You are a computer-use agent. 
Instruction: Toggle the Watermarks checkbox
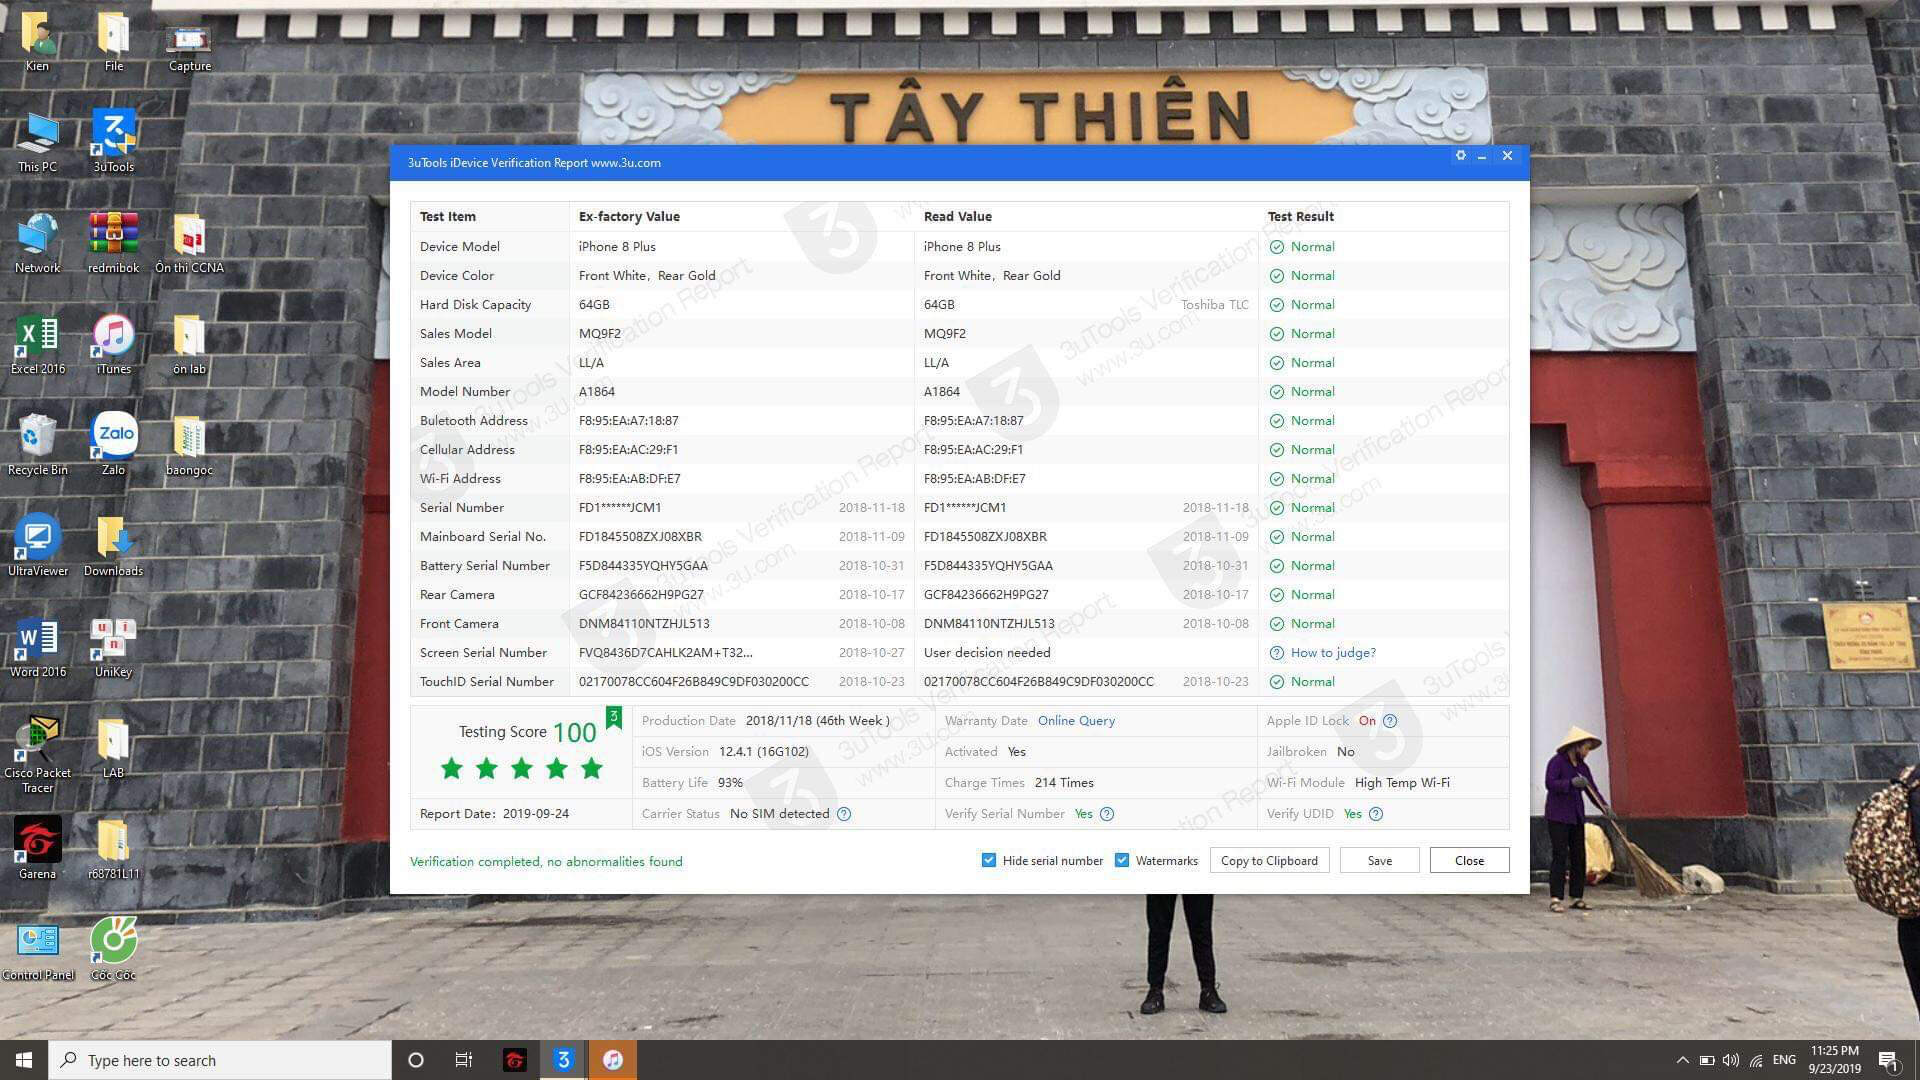[1122, 860]
